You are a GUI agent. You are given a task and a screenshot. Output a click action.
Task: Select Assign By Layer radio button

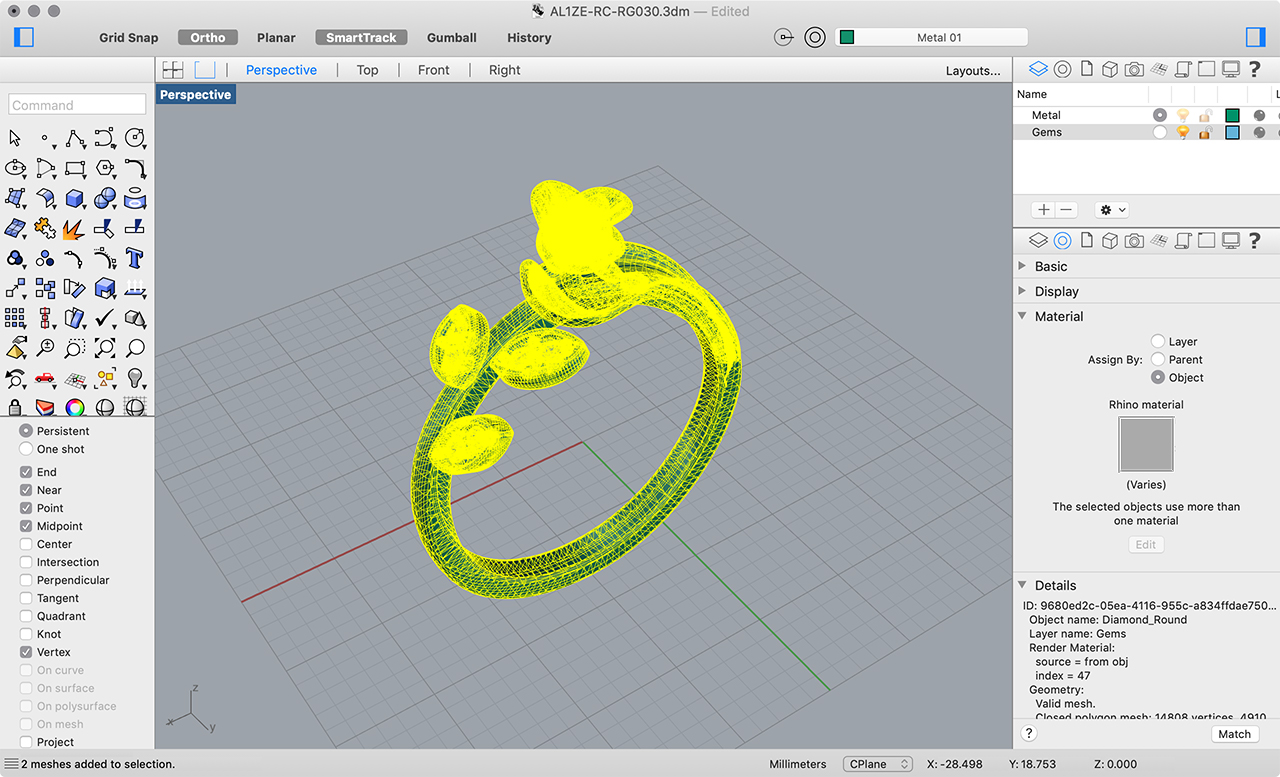point(1158,341)
